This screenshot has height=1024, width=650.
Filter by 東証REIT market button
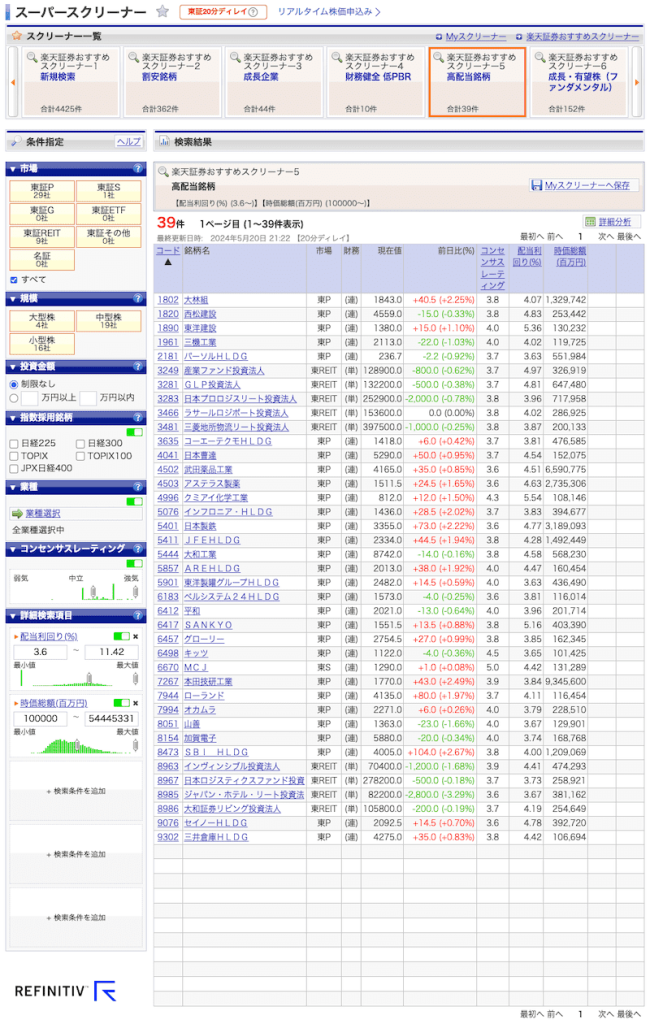point(42,236)
